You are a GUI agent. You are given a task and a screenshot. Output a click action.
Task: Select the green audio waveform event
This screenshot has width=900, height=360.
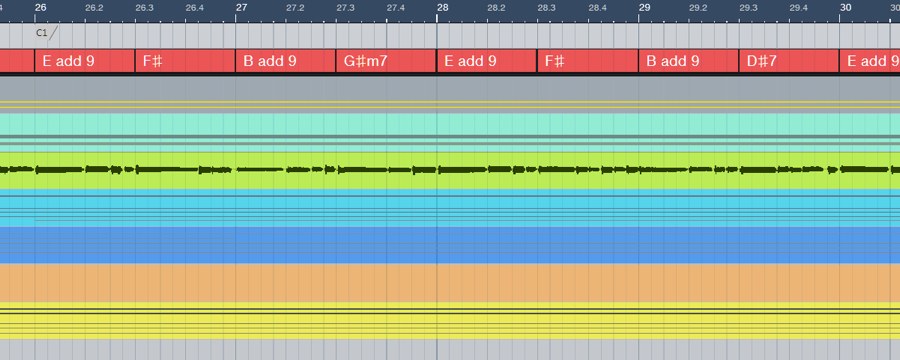(x=450, y=170)
